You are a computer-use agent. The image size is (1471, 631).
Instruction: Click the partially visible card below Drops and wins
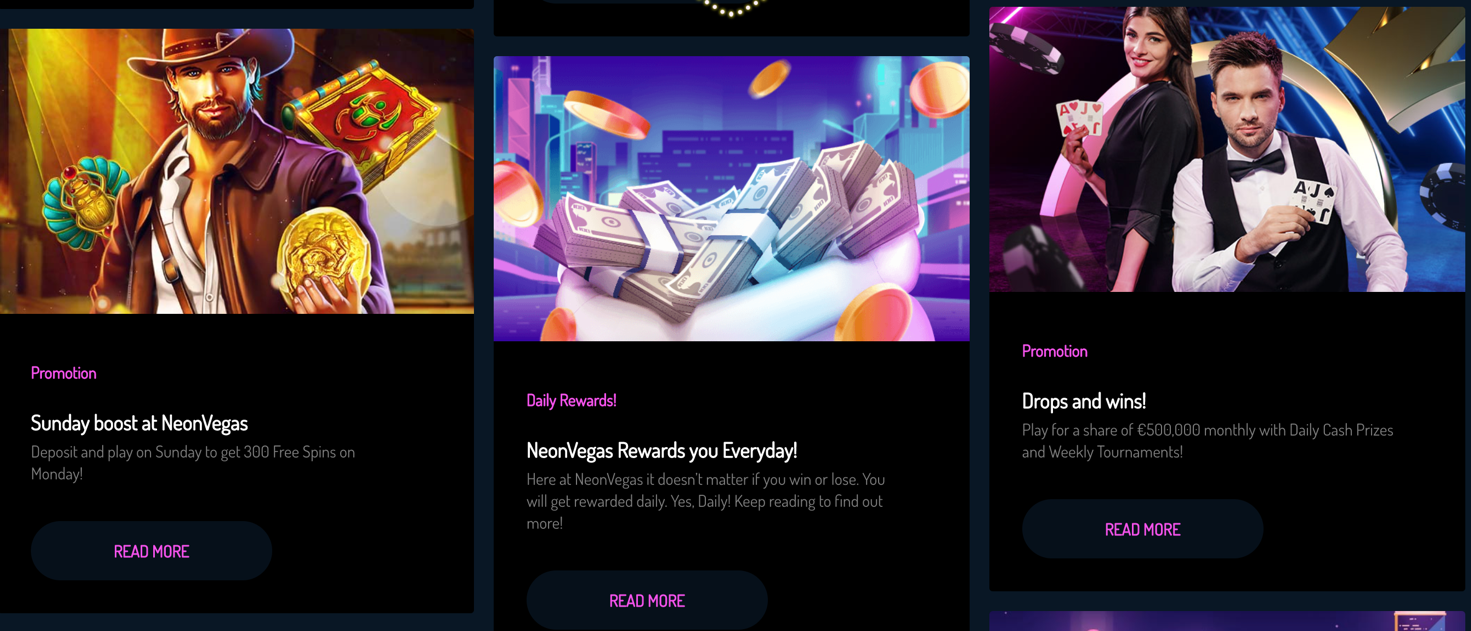point(1227,621)
